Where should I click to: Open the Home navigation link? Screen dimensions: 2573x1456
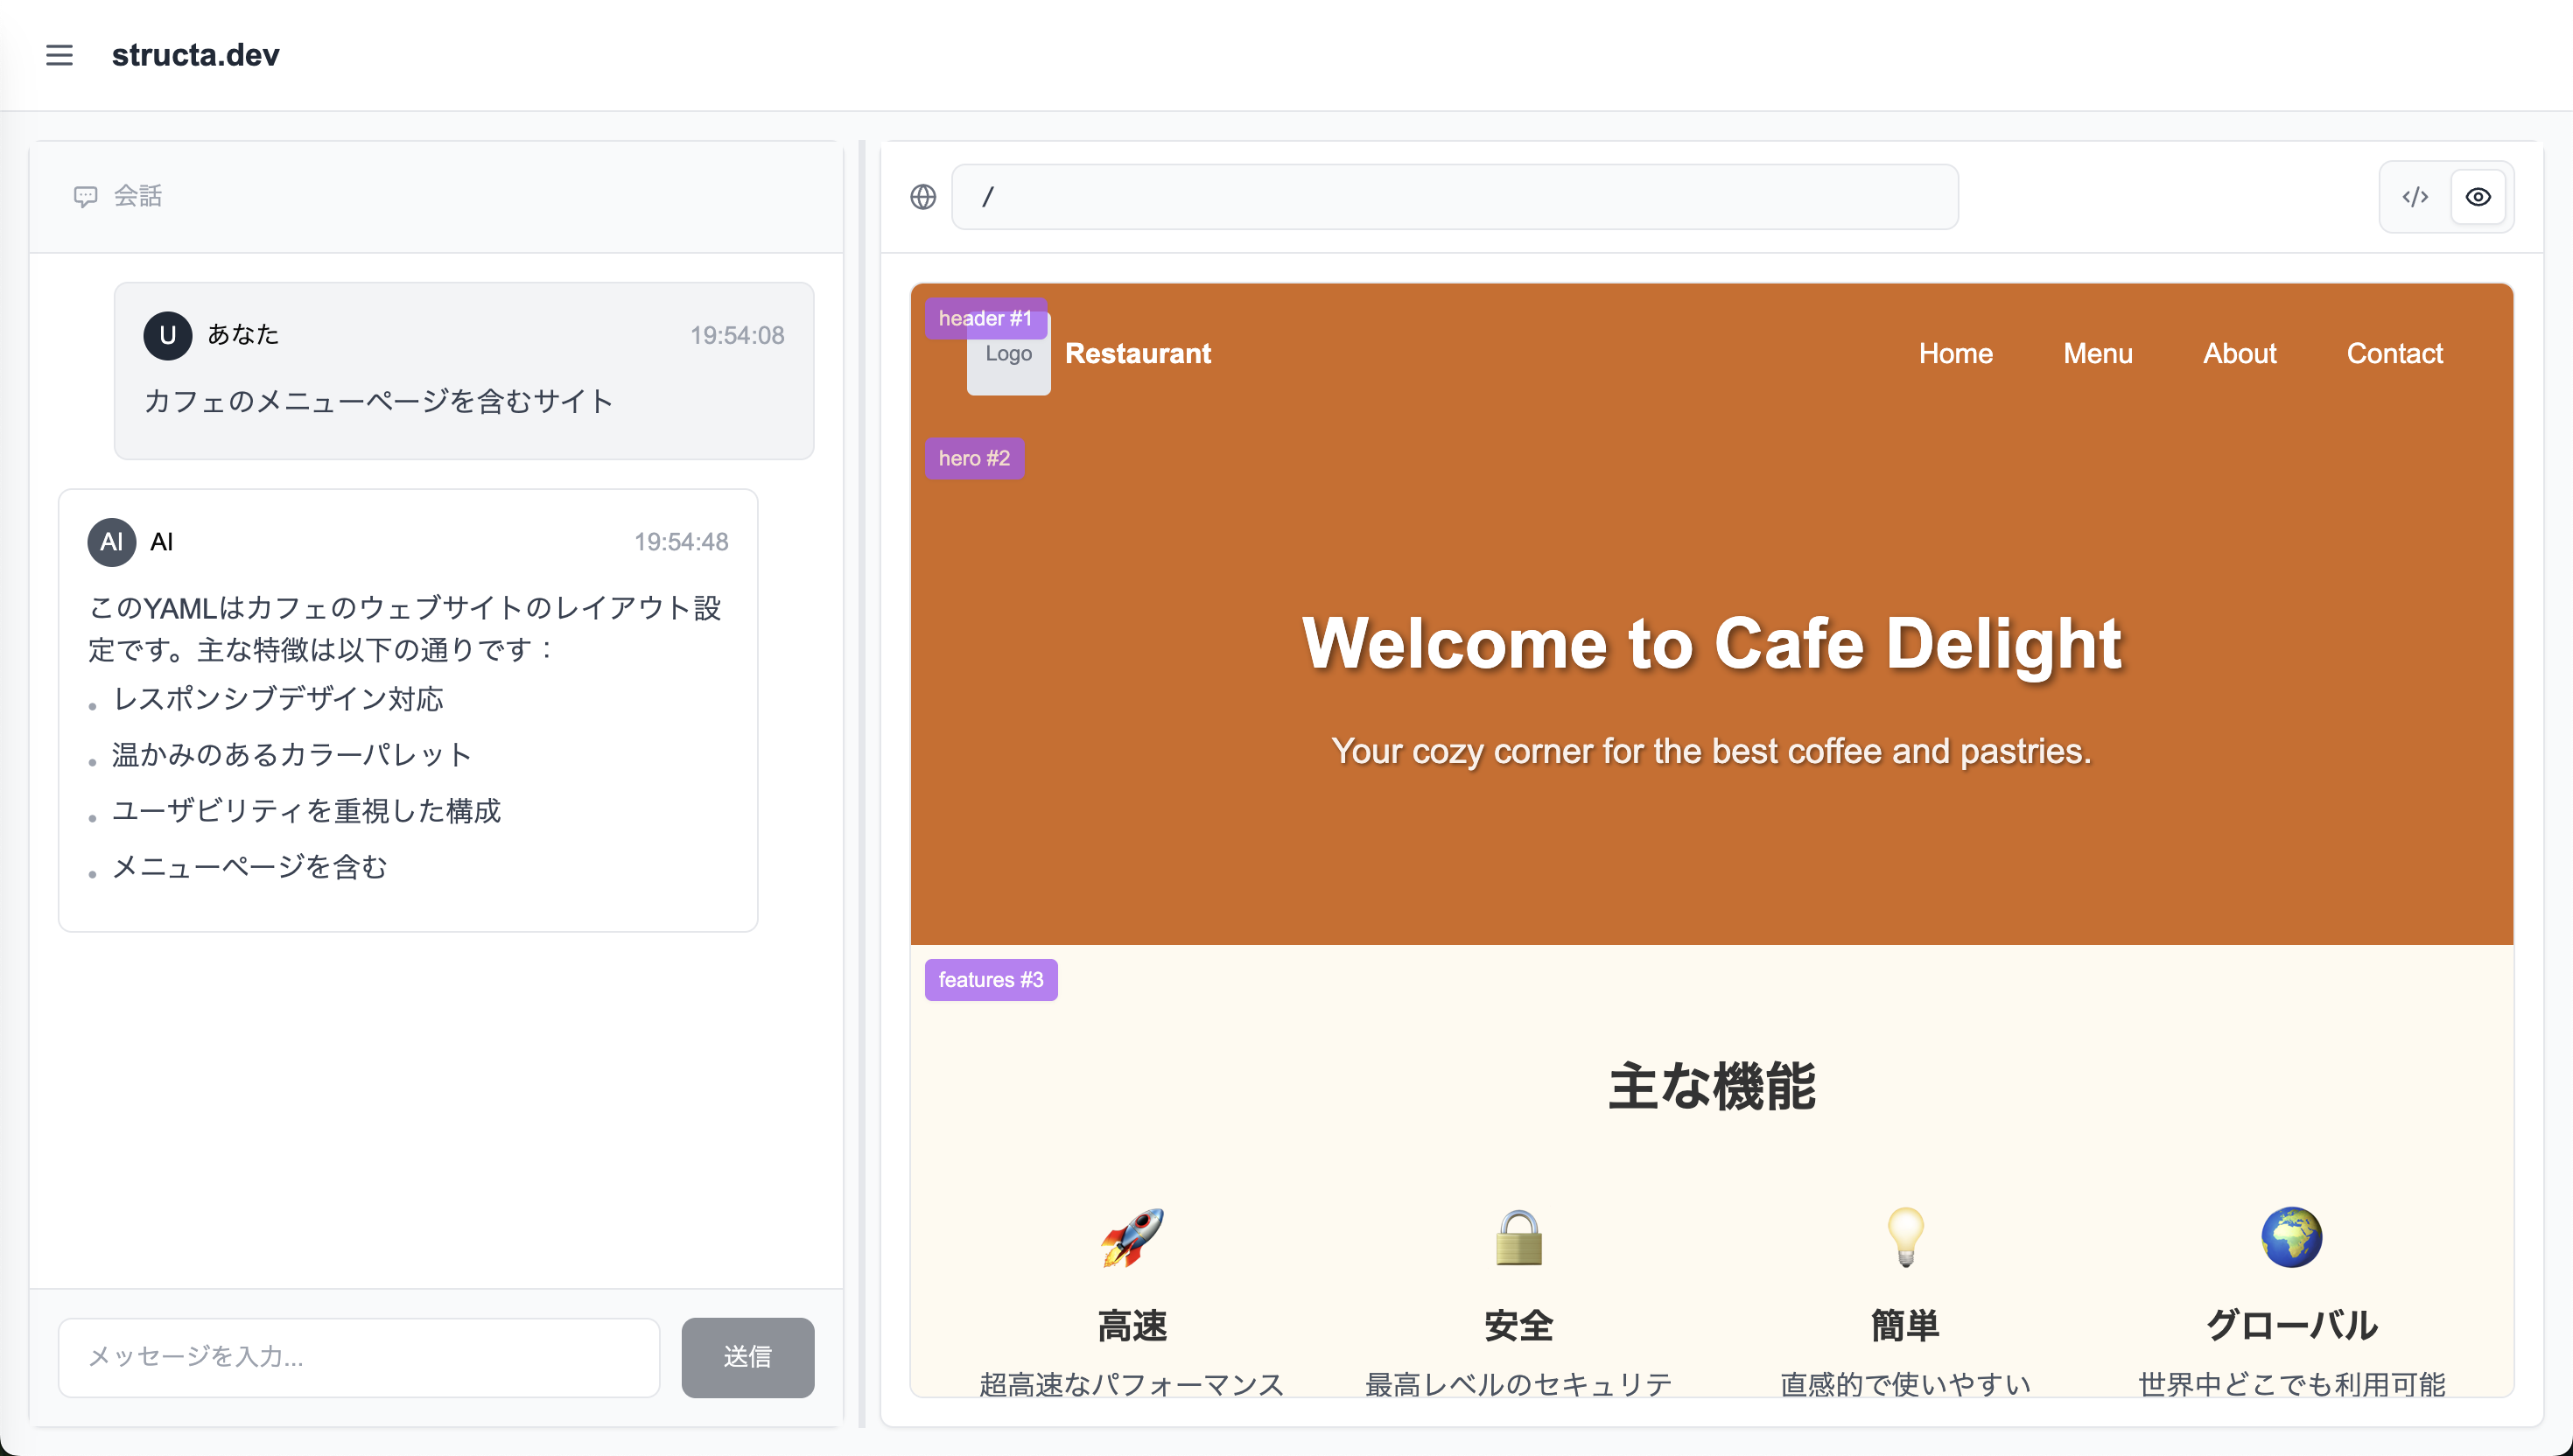tap(1955, 353)
